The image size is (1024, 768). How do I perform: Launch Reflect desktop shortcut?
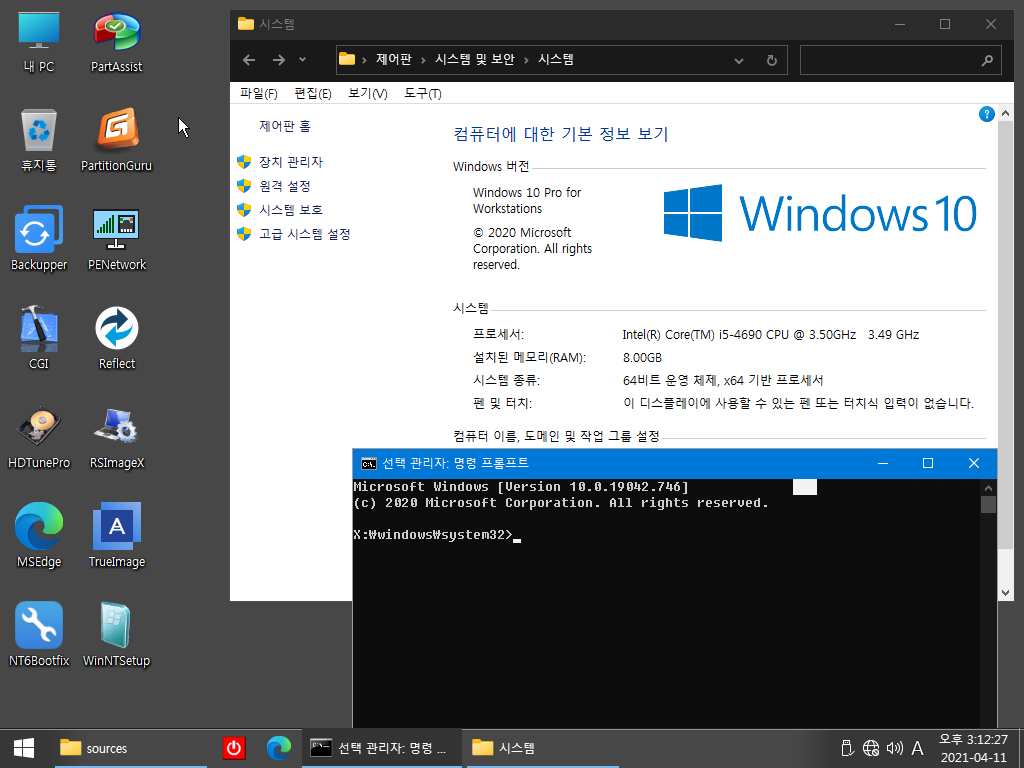tap(116, 338)
